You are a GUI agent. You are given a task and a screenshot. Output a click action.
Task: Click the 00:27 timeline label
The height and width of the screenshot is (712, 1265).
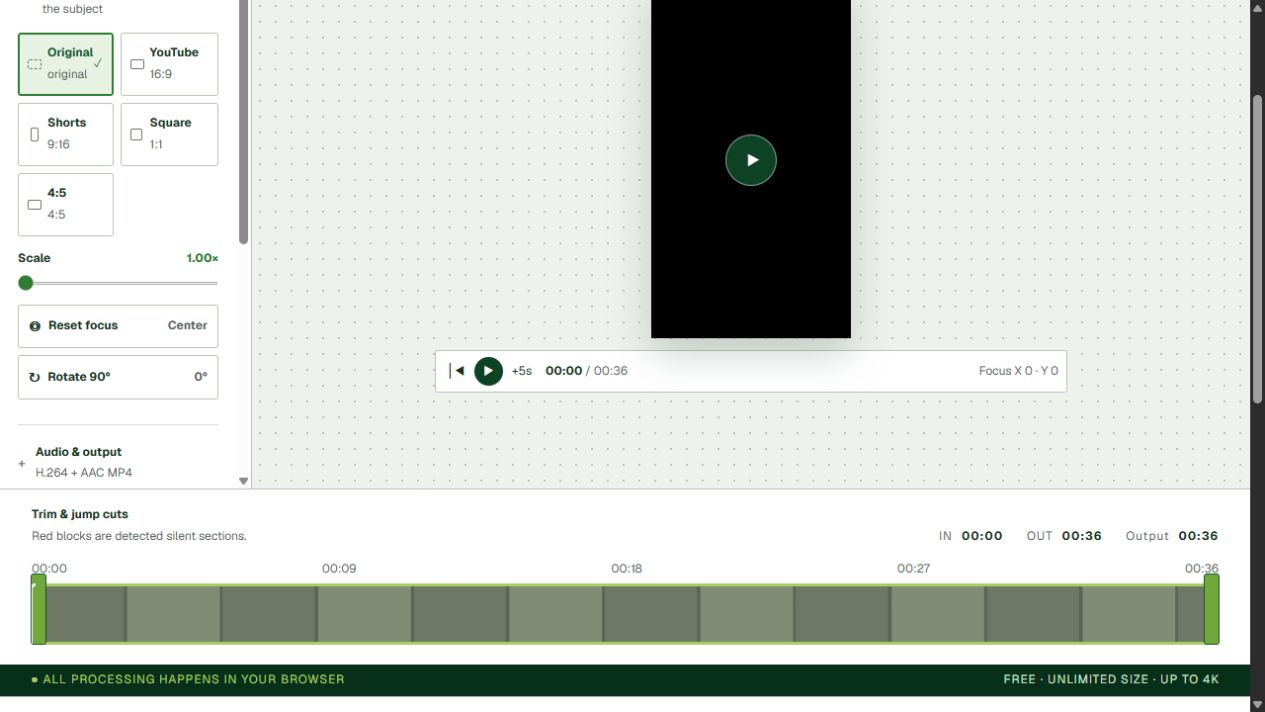[x=914, y=568]
